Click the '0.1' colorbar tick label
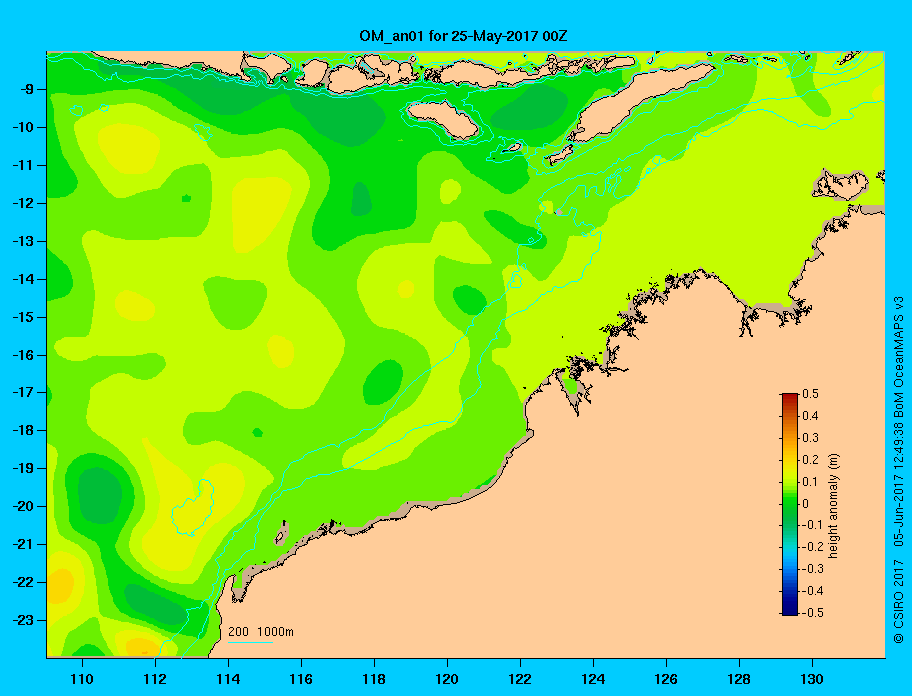 coord(810,482)
